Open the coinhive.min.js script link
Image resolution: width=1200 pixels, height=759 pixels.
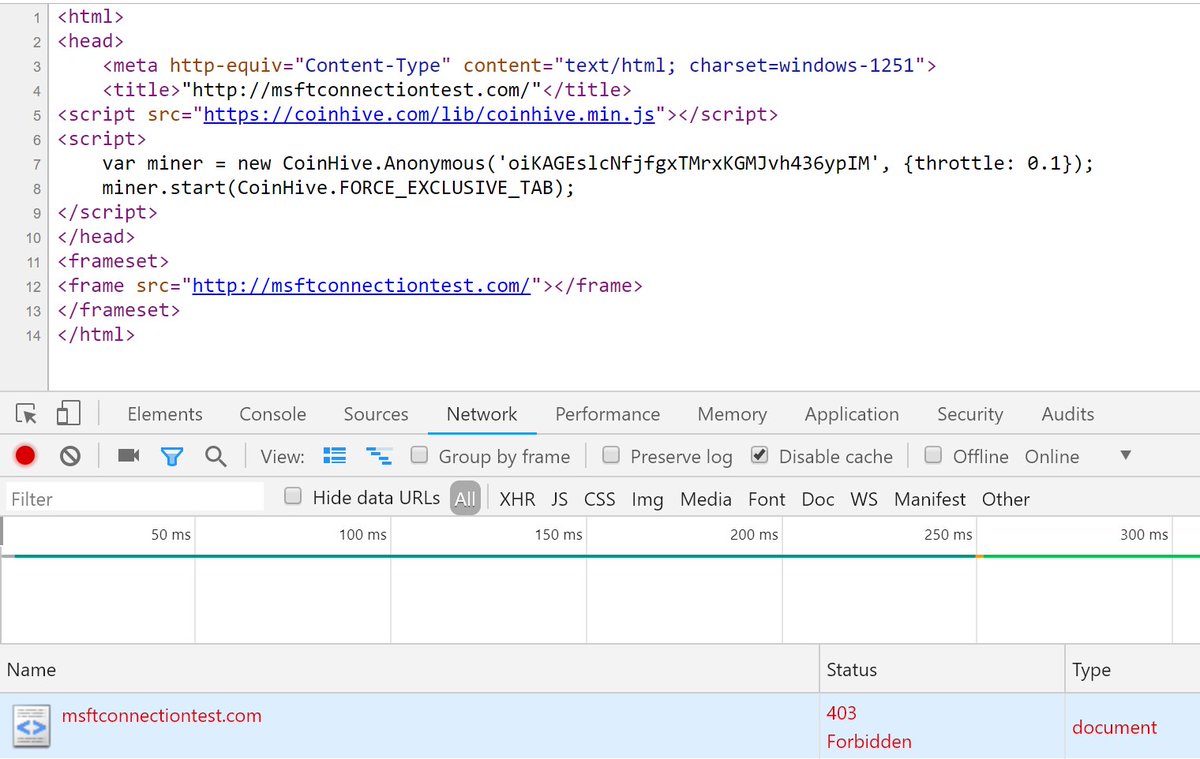click(429, 114)
